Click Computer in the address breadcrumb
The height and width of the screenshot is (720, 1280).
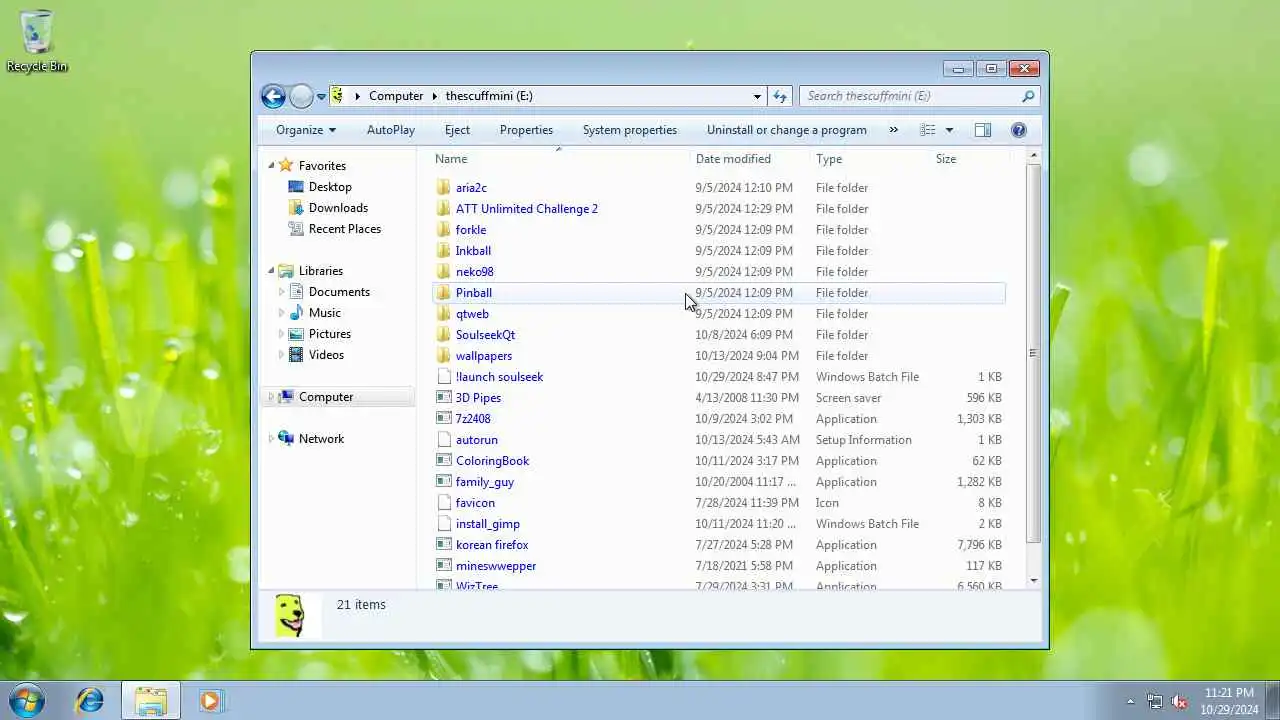(x=396, y=96)
